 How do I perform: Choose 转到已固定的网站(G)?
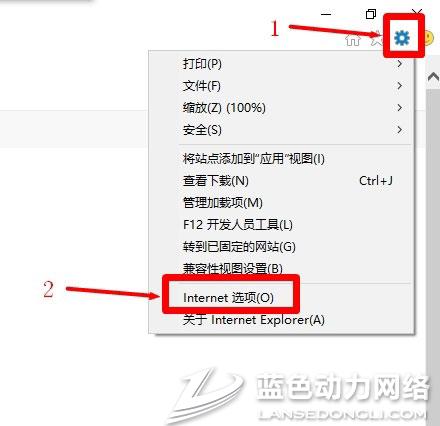281,247
